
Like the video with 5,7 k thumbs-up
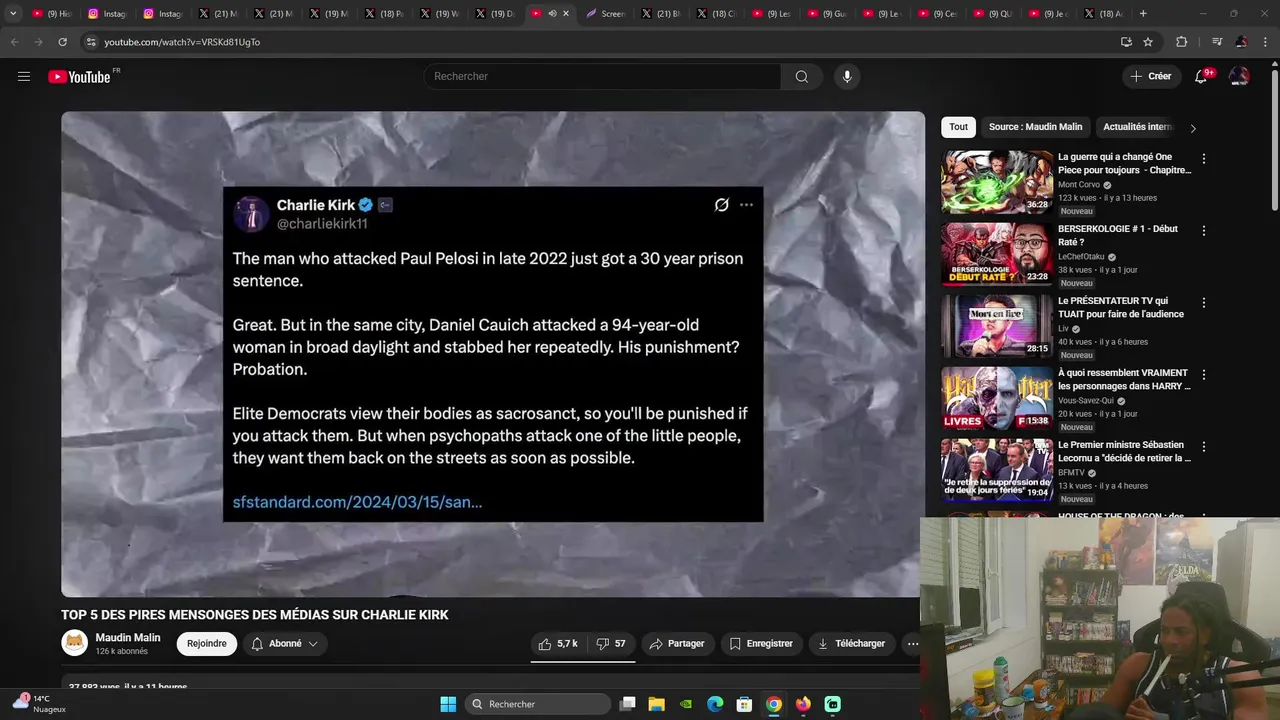[558, 644]
